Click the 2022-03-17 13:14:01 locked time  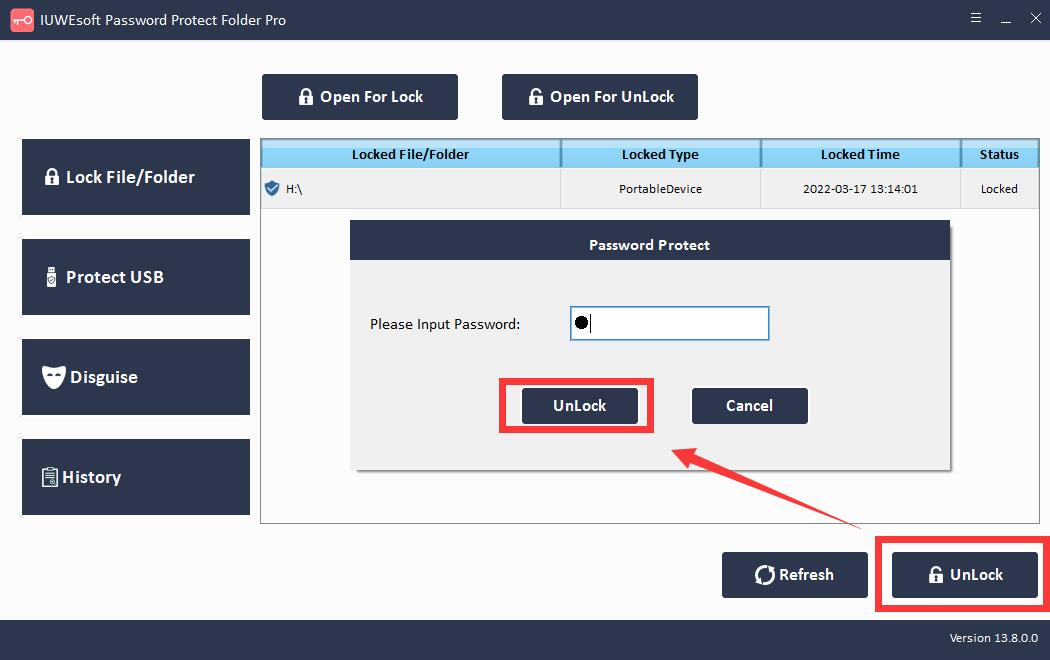(x=860, y=189)
